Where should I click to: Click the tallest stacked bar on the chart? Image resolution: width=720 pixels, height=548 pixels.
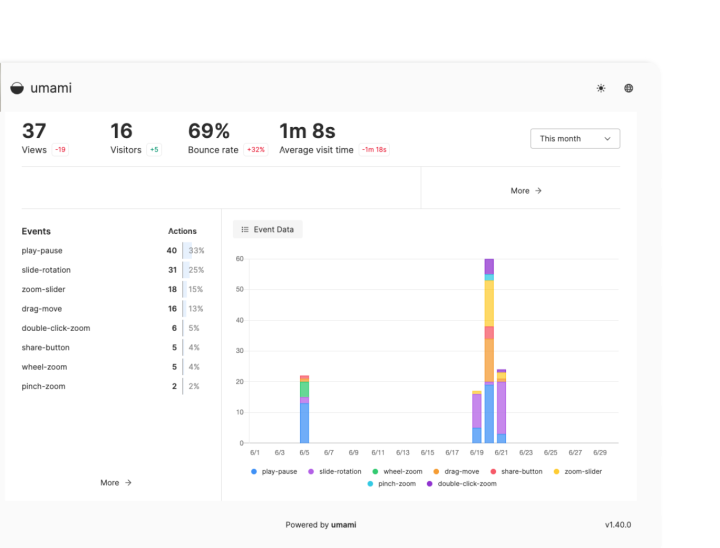[x=489, y=350]
